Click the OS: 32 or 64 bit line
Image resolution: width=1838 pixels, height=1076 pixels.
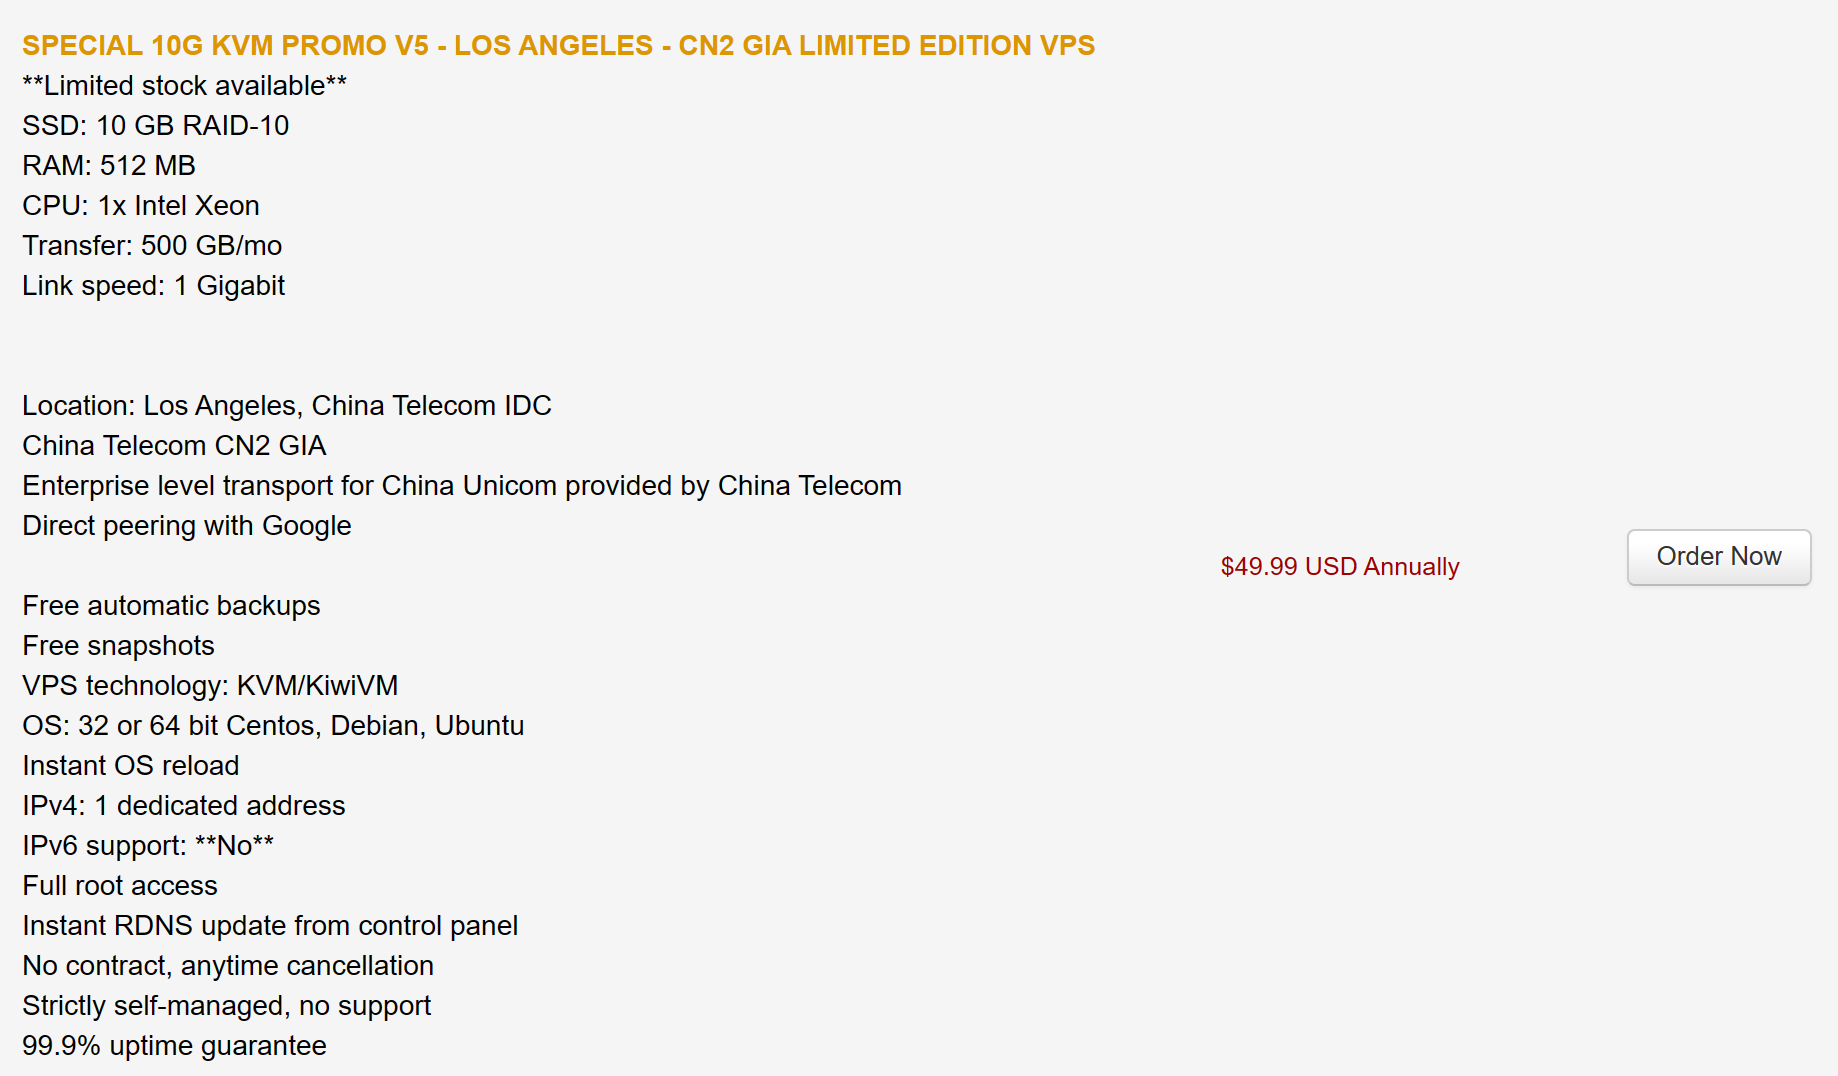pyautogui.click(x=273, y=726)
